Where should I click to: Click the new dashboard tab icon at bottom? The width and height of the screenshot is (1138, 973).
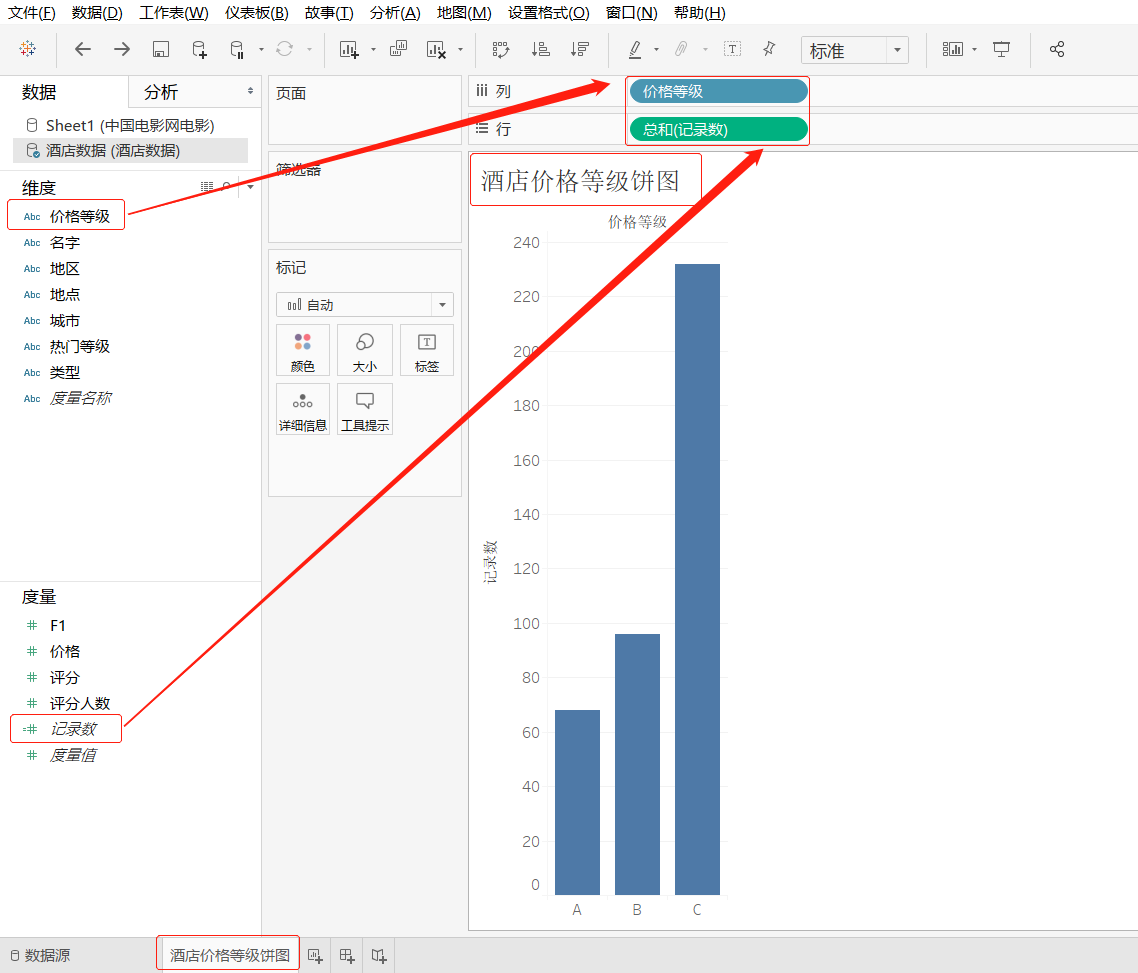tap(347, 956)
